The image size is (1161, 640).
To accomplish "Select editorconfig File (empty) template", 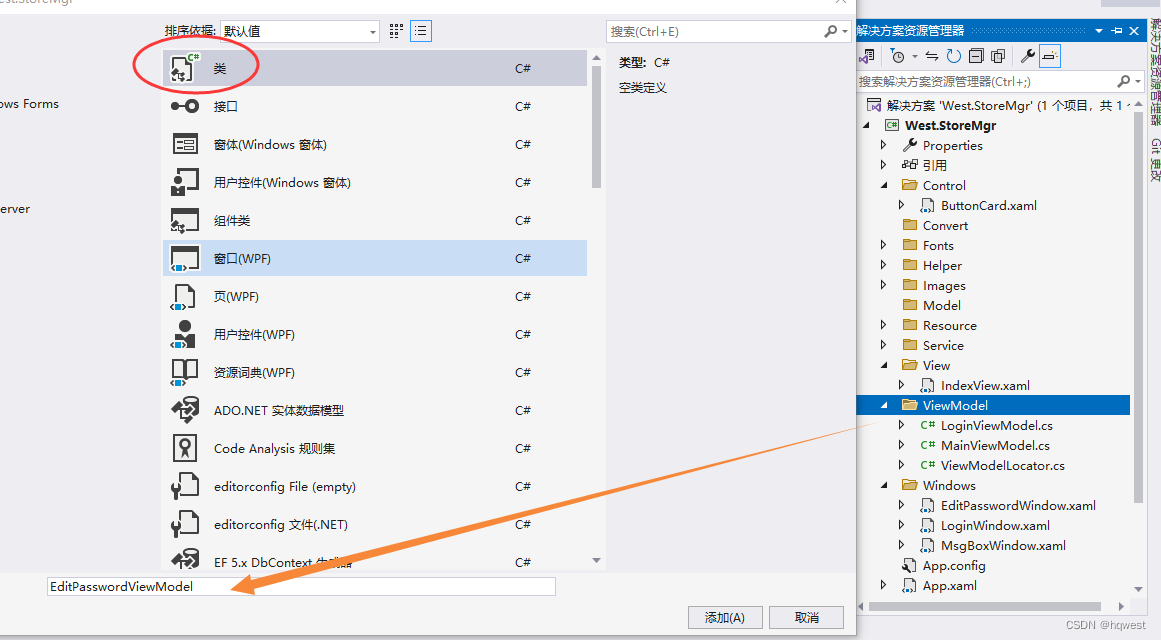I will (375, 487).
